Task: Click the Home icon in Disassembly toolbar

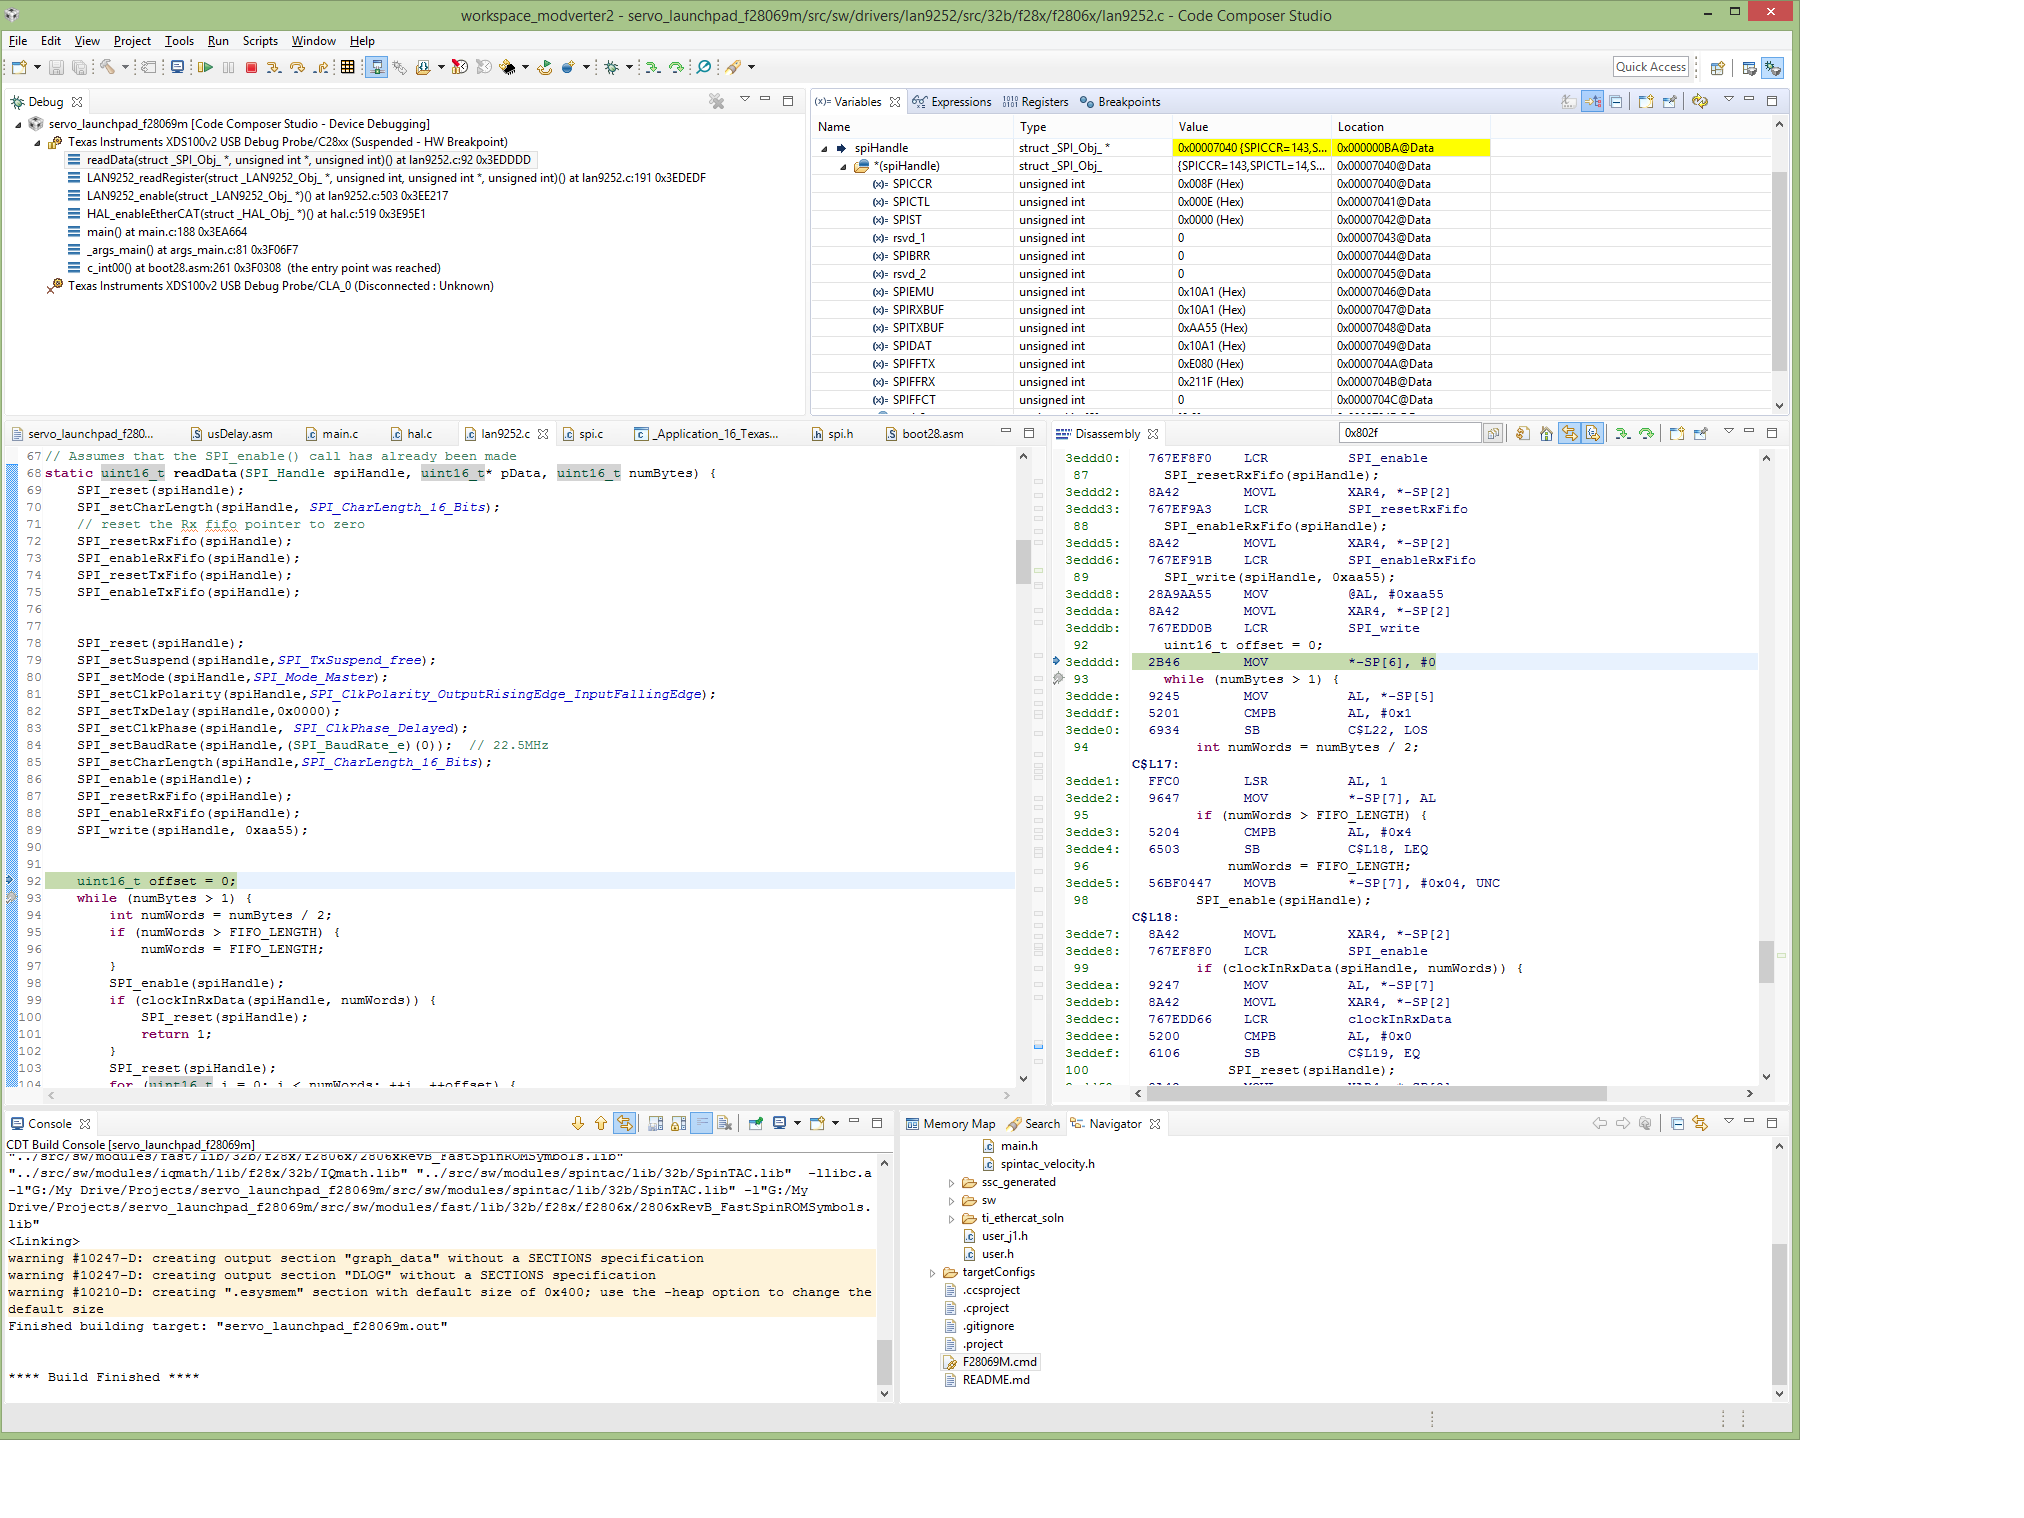Action: coord(1546,433)
